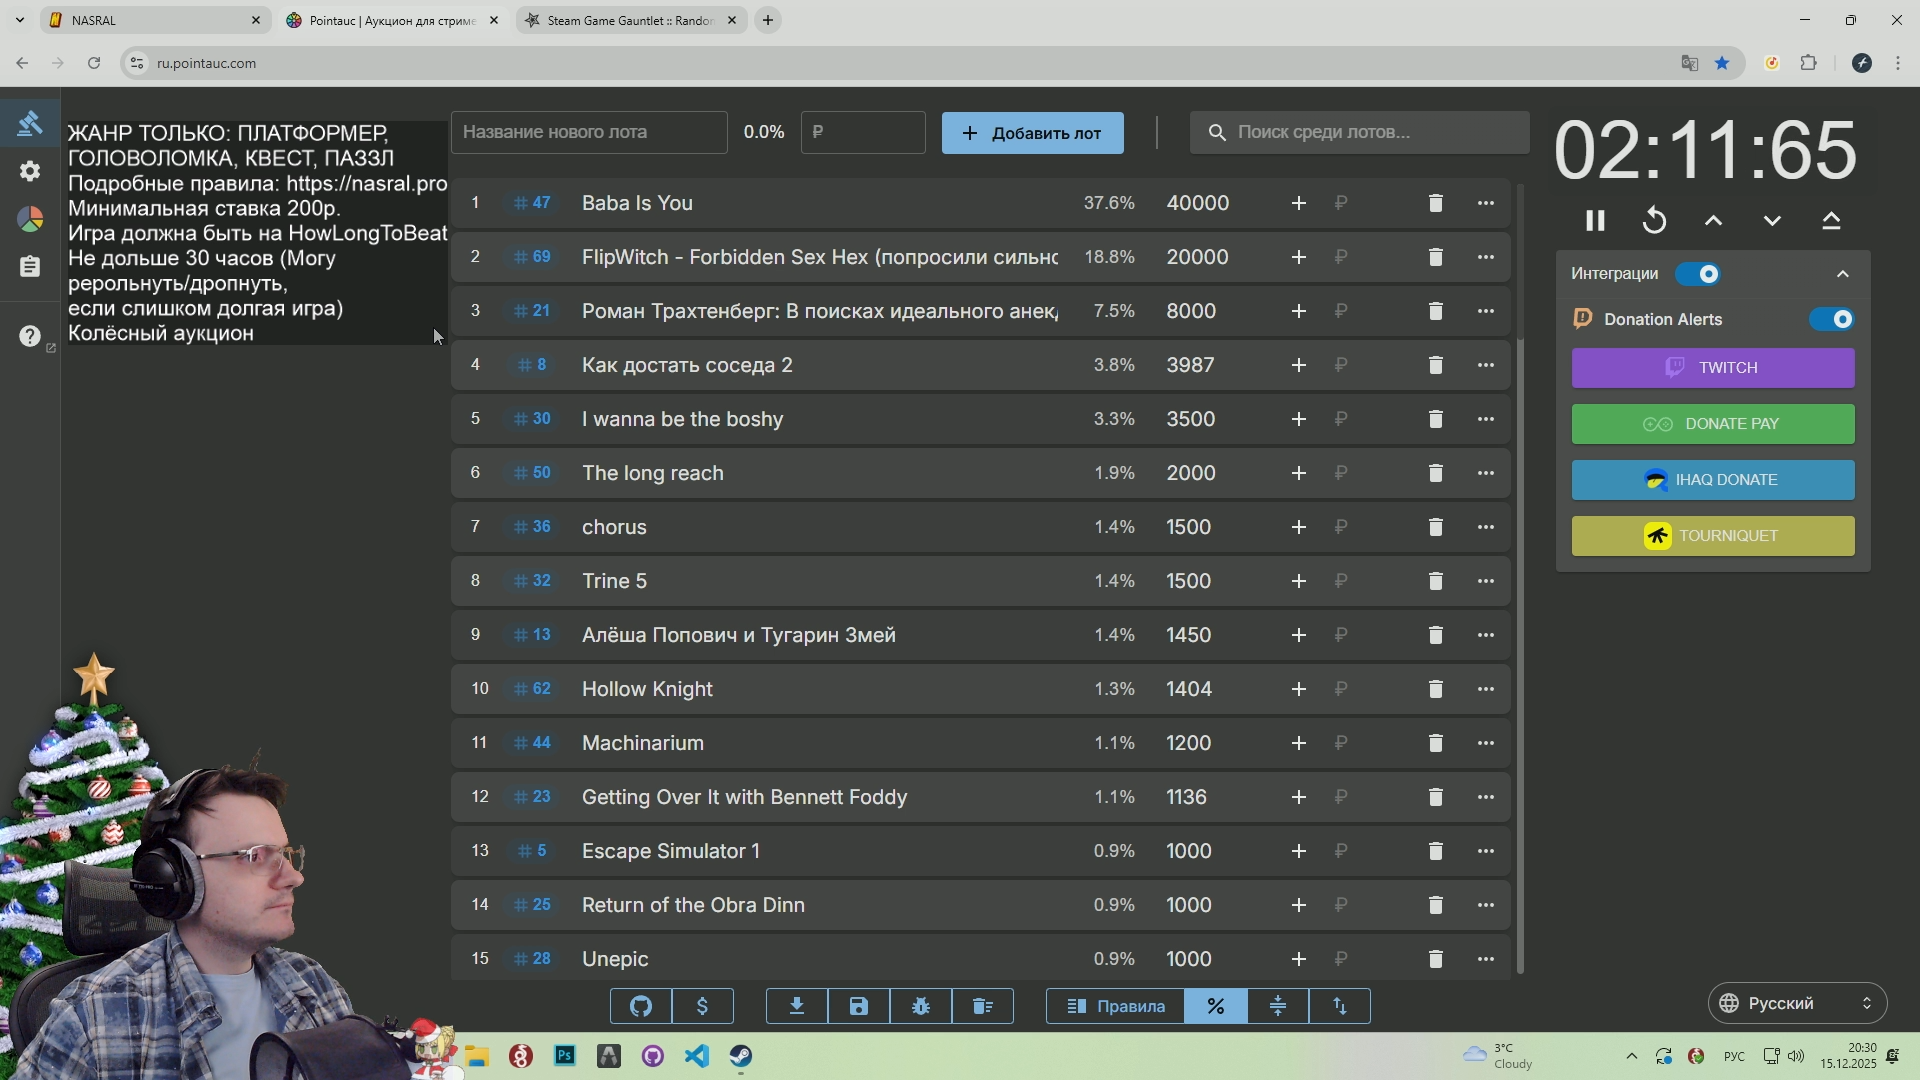The height and width of the screenshot is (1080, 1920).
Task: Open the wheel page in left sidebar
Action: pos(30,219)
